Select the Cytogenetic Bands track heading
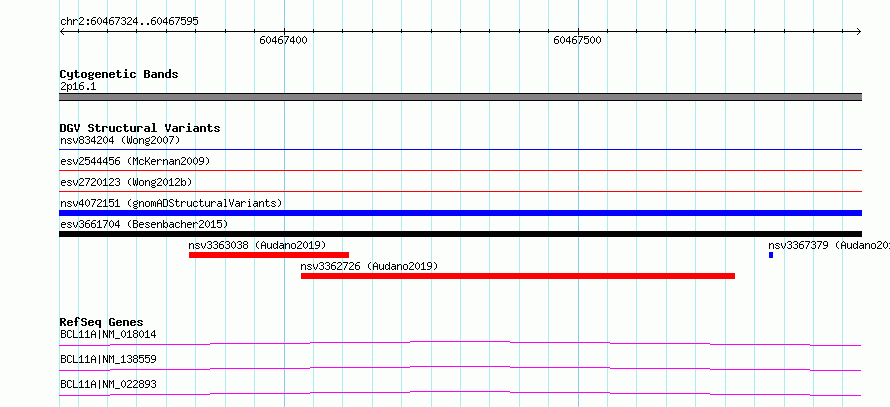 click(x=119, y=74)
